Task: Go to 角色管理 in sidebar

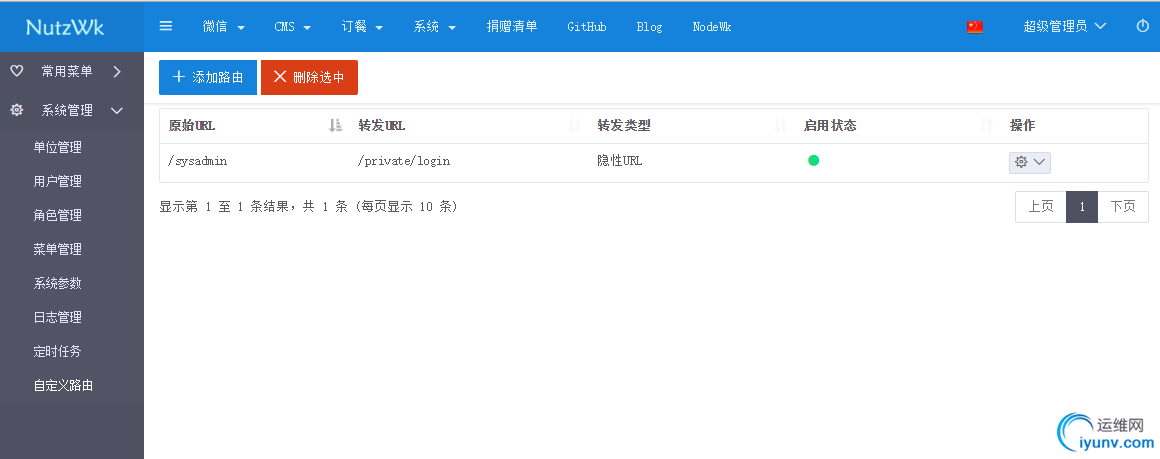Action: [58, 215]
